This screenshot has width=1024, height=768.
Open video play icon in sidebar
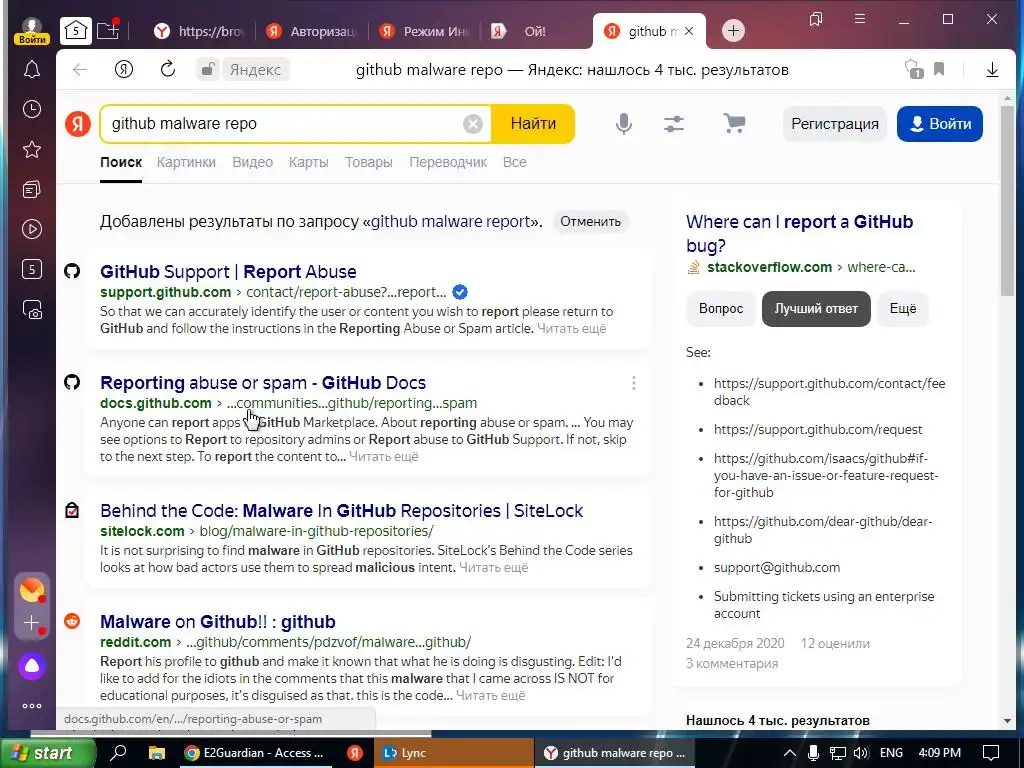coord(31,229)
